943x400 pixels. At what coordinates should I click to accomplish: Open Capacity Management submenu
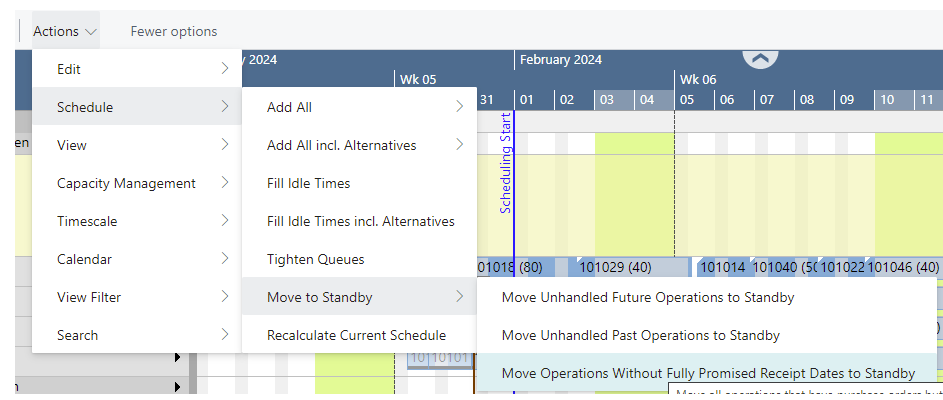pos(137,183)
